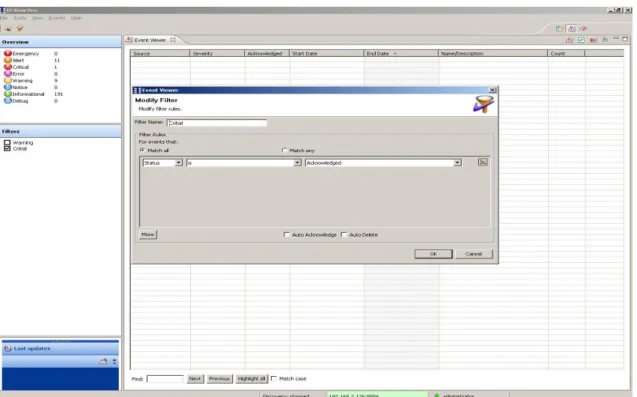Click the greyed export icon in Event Viewer toolbar
The height and width of the screenshot is (397, 637).
click(605, 40)
